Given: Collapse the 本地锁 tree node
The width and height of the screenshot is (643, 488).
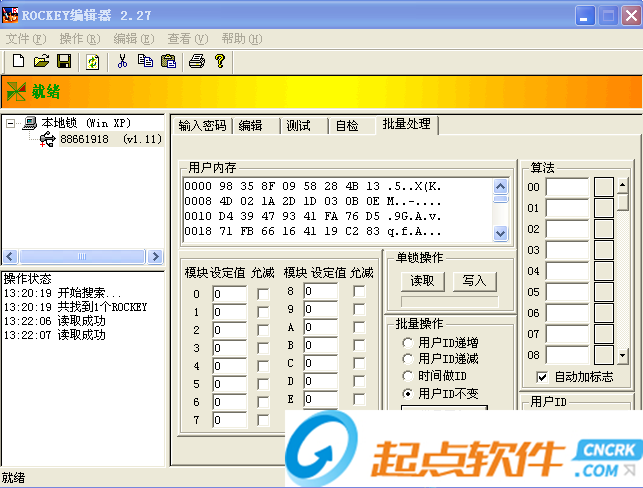Looking at the screenshot, I should pos(11,123).
